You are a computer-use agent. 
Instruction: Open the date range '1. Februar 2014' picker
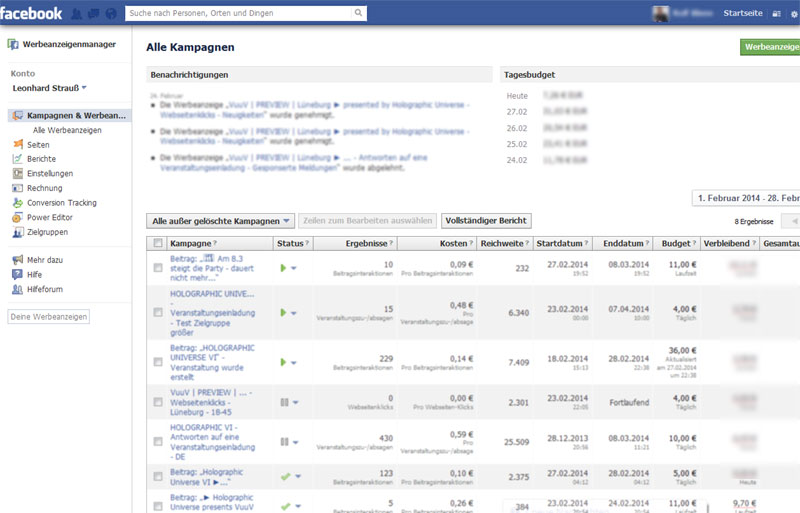coord(746,198)
